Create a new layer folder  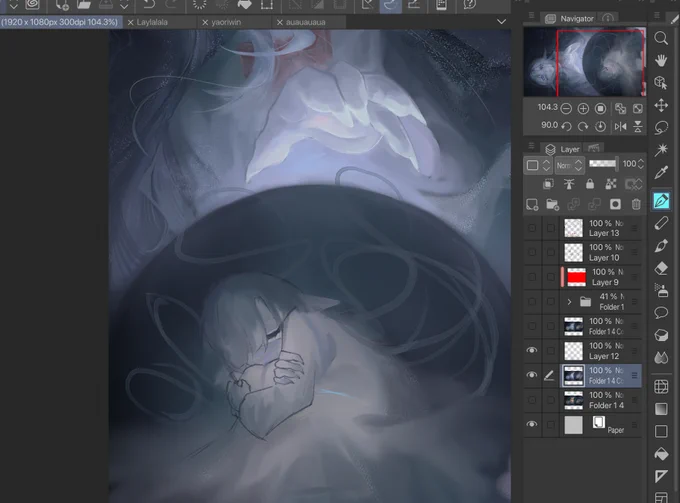[552, 204]
